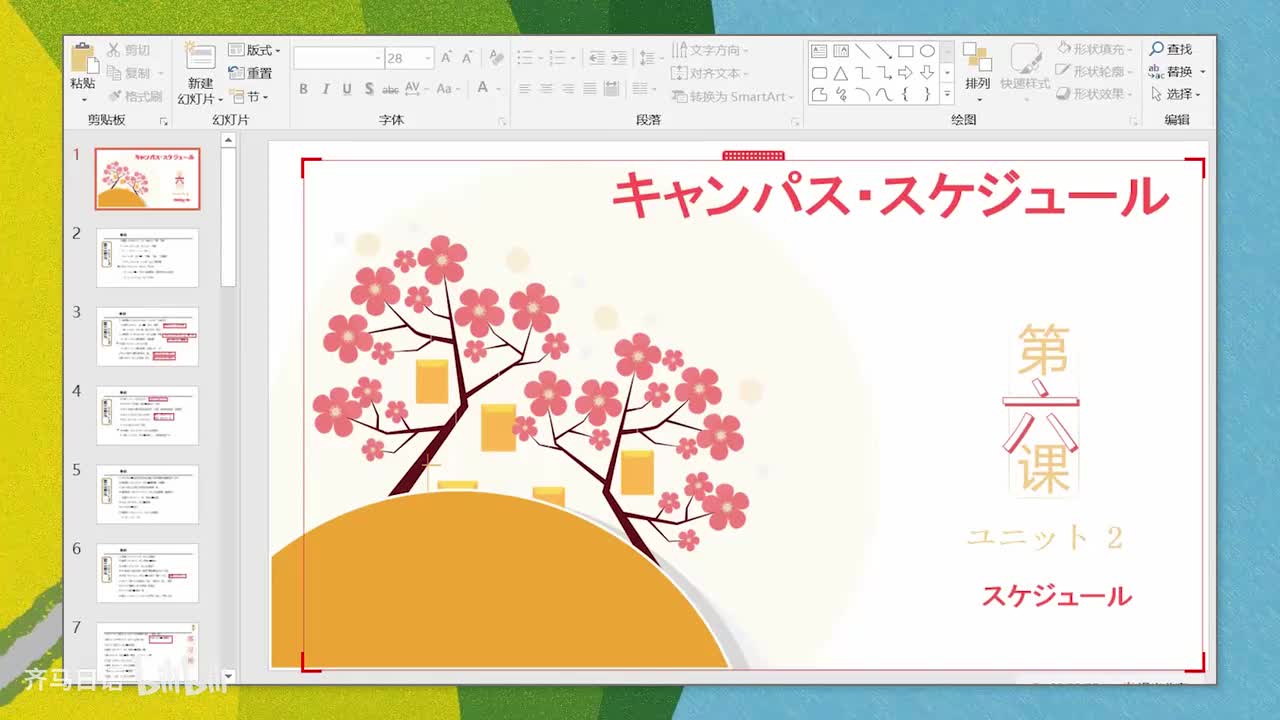
Task: Open the Arrange (排列) dropdown
Action: pos(977,72)
